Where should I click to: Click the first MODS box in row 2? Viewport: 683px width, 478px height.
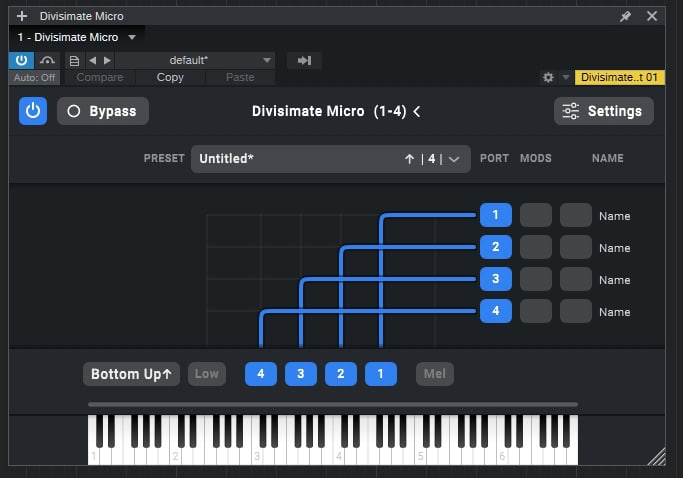coord(536,247)
